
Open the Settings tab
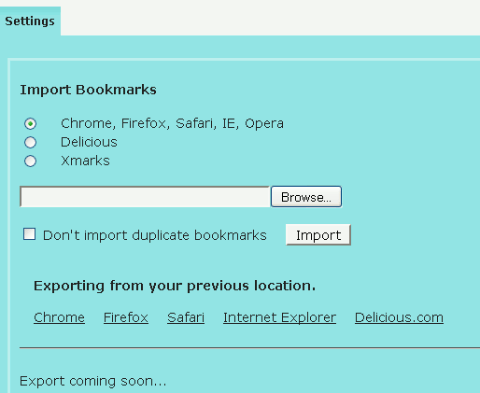[30, 21]
